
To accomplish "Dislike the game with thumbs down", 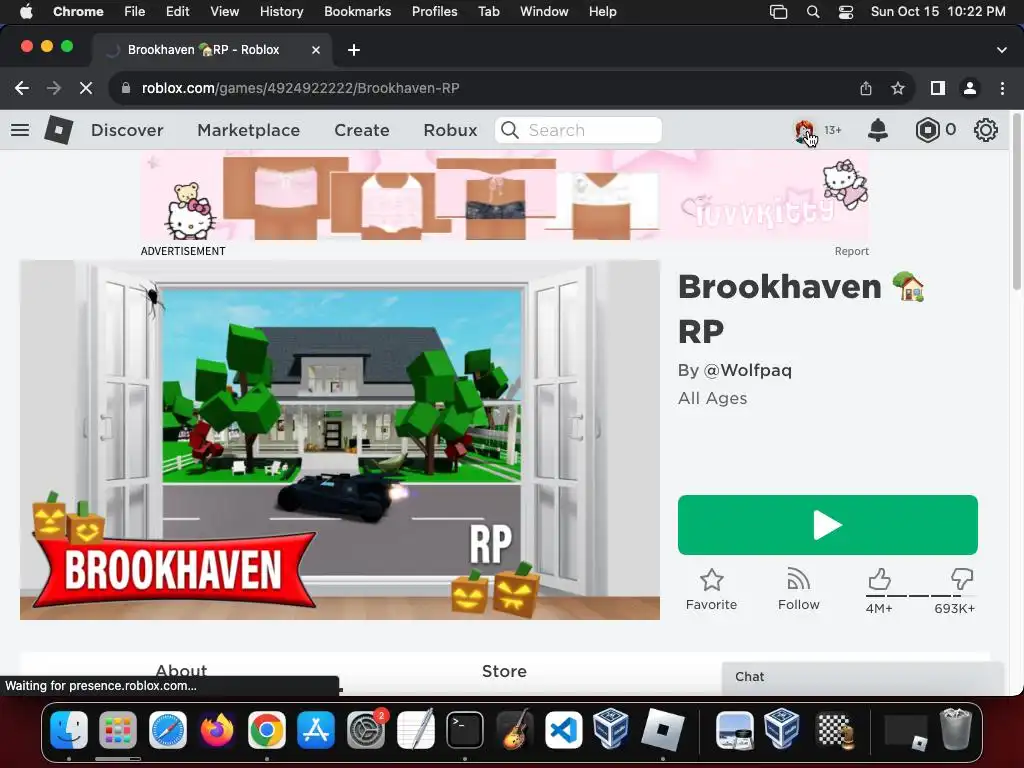I will coord(961,579).
